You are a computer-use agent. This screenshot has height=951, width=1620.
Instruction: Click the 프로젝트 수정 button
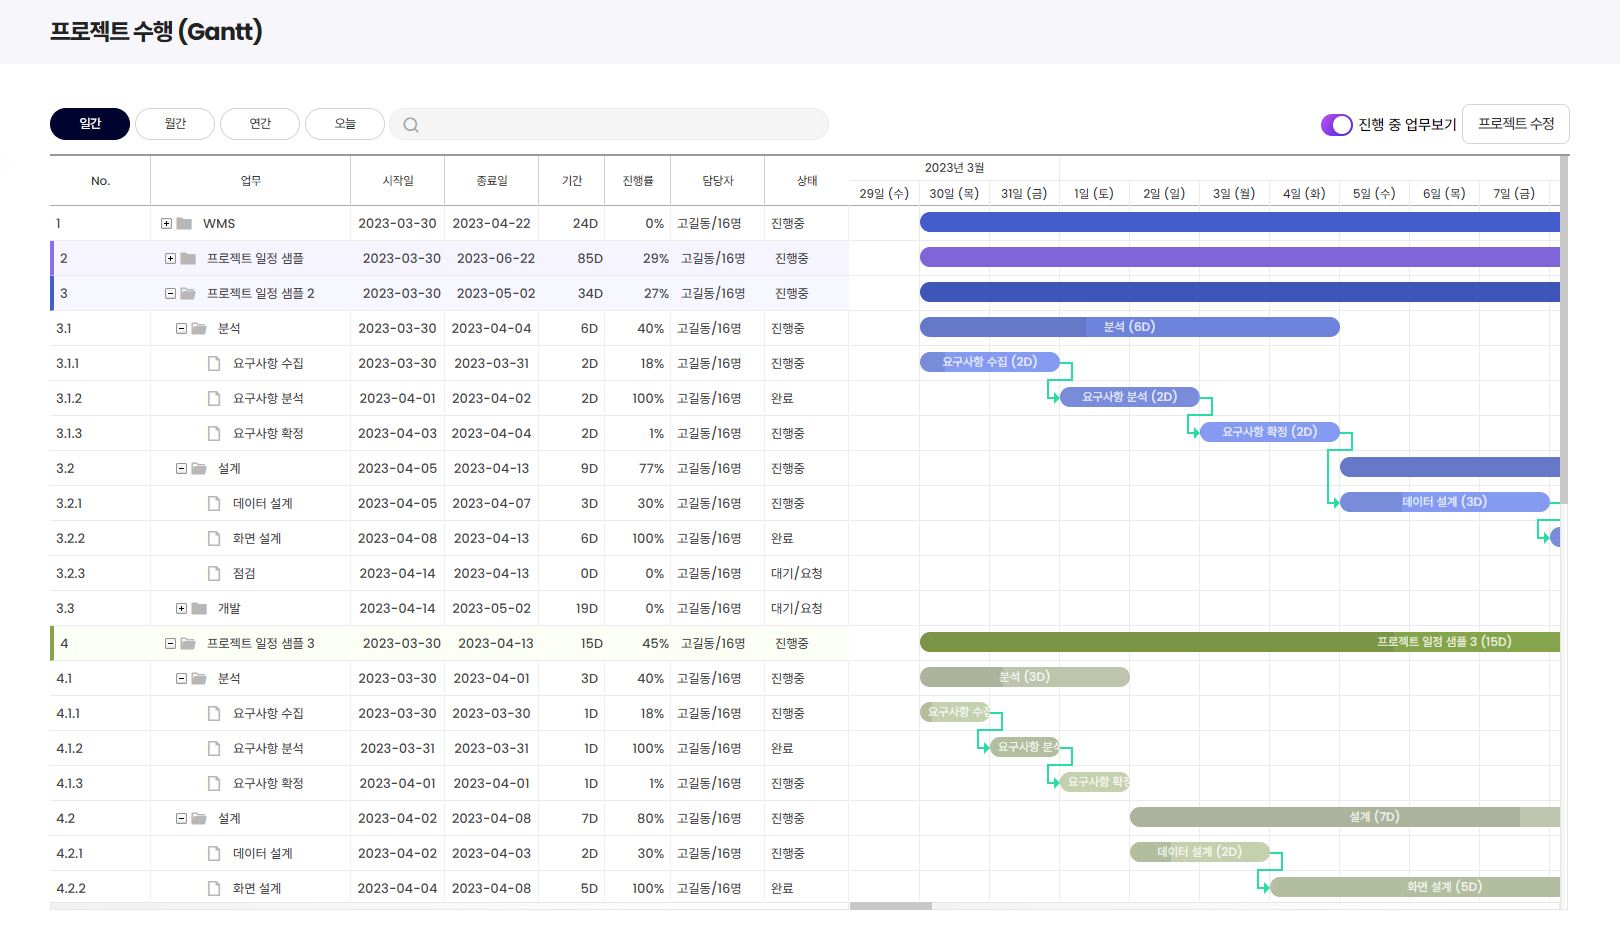[1515, 124]
